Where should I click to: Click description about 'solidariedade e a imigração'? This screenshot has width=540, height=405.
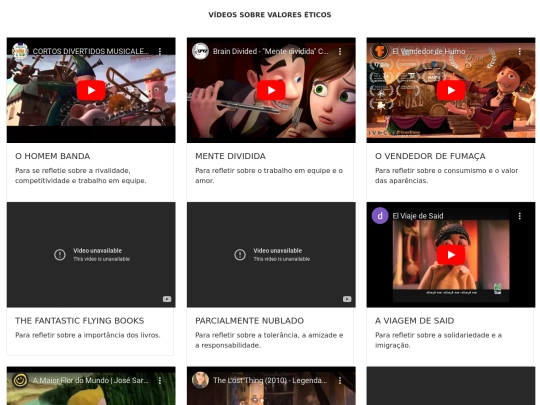438,340
